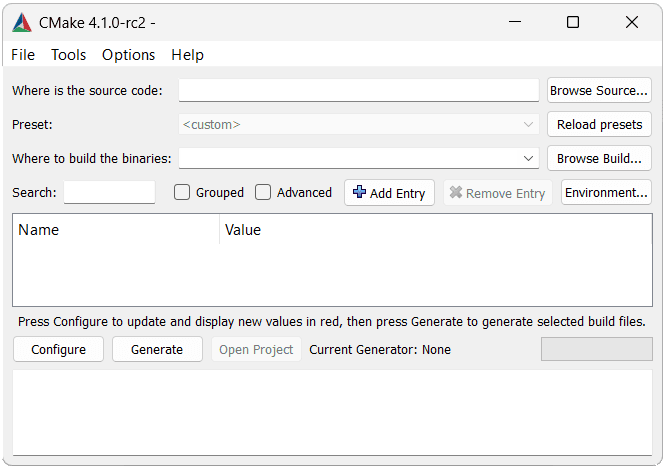This screenshot has width=663, height=470.
Task: Close the CMake window
Action: (632, 22)
